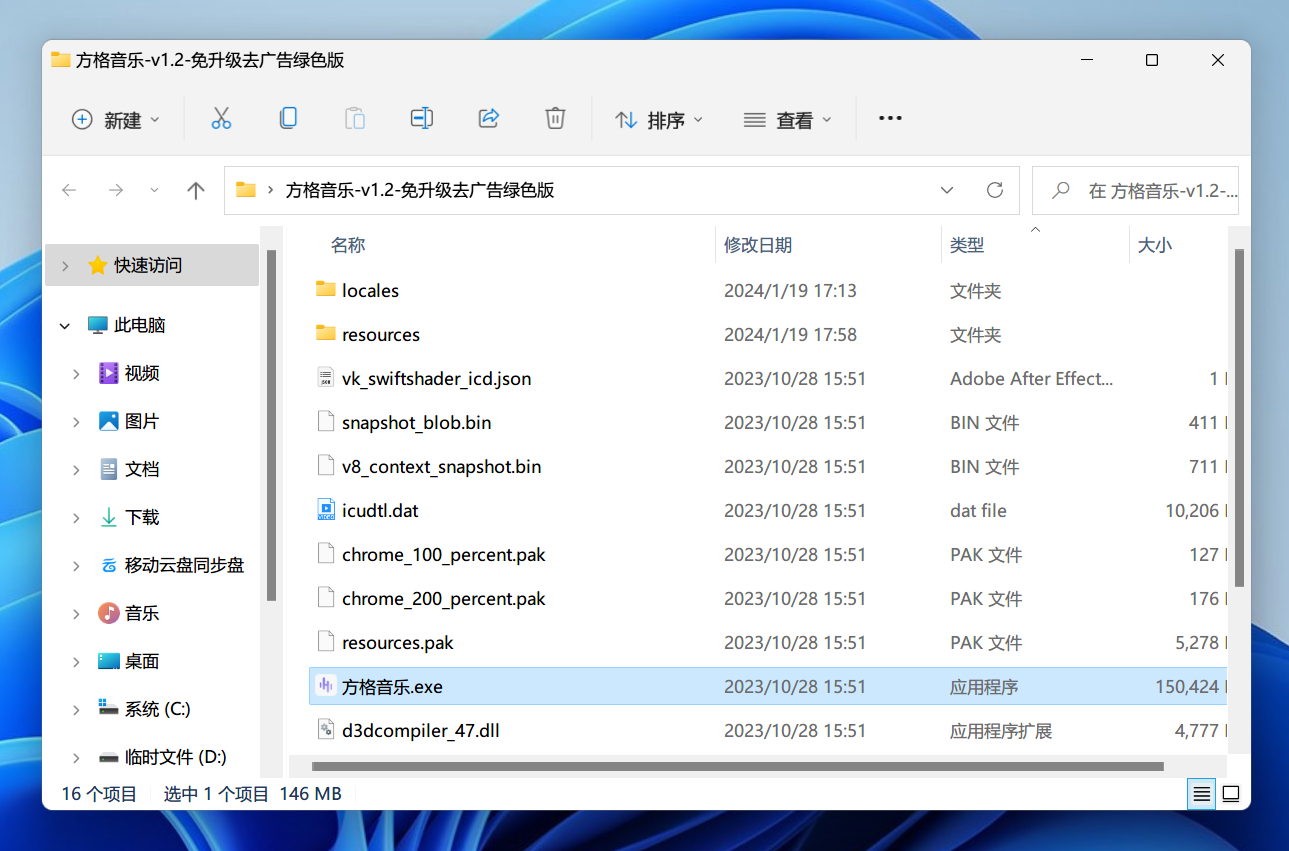Click the Paste clipboard icon

click(355, 119)
